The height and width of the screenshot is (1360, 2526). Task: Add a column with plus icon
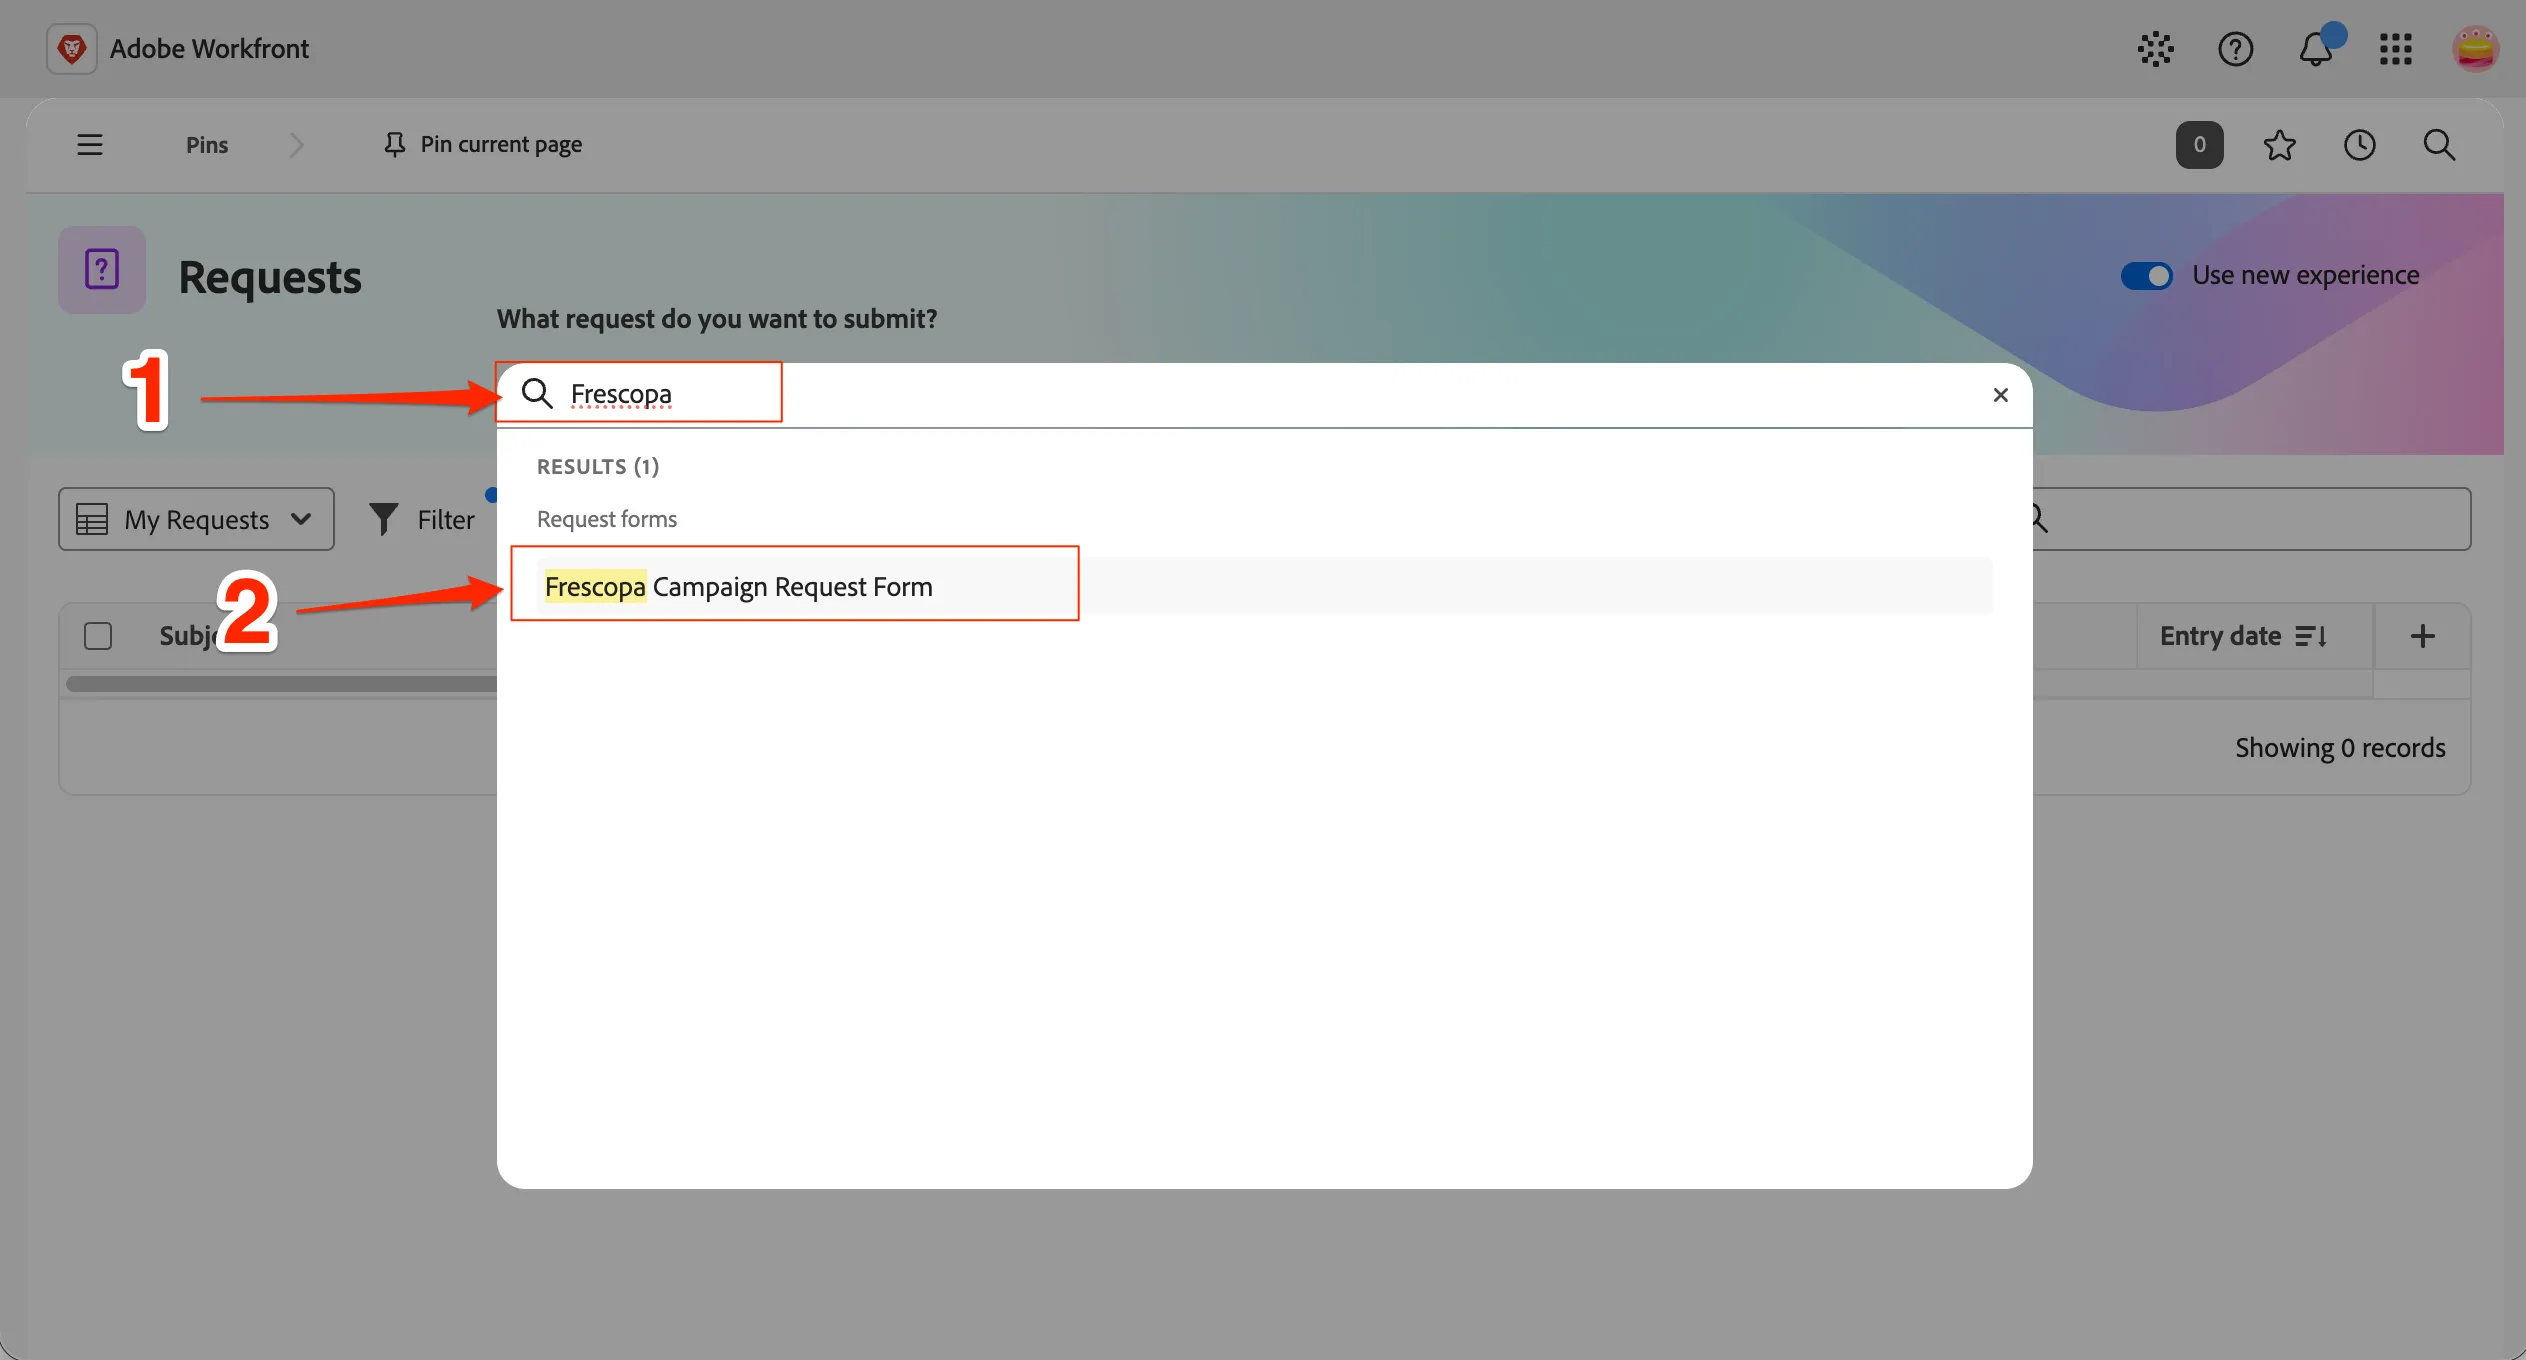[2422, 636]
